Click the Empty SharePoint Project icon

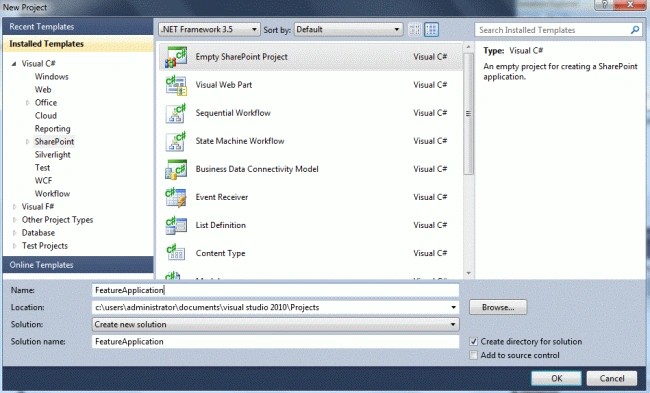[176, 57]
